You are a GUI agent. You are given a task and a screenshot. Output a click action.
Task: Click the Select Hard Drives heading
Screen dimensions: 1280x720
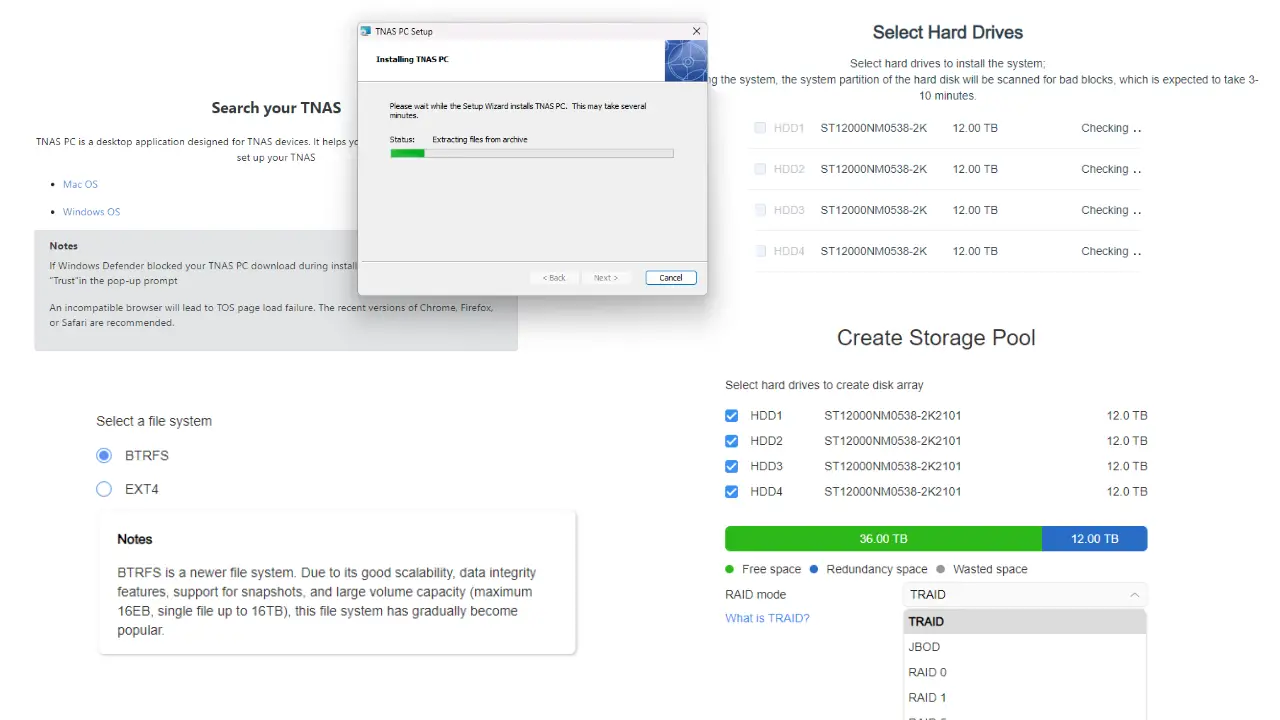(x=948, y=33)
